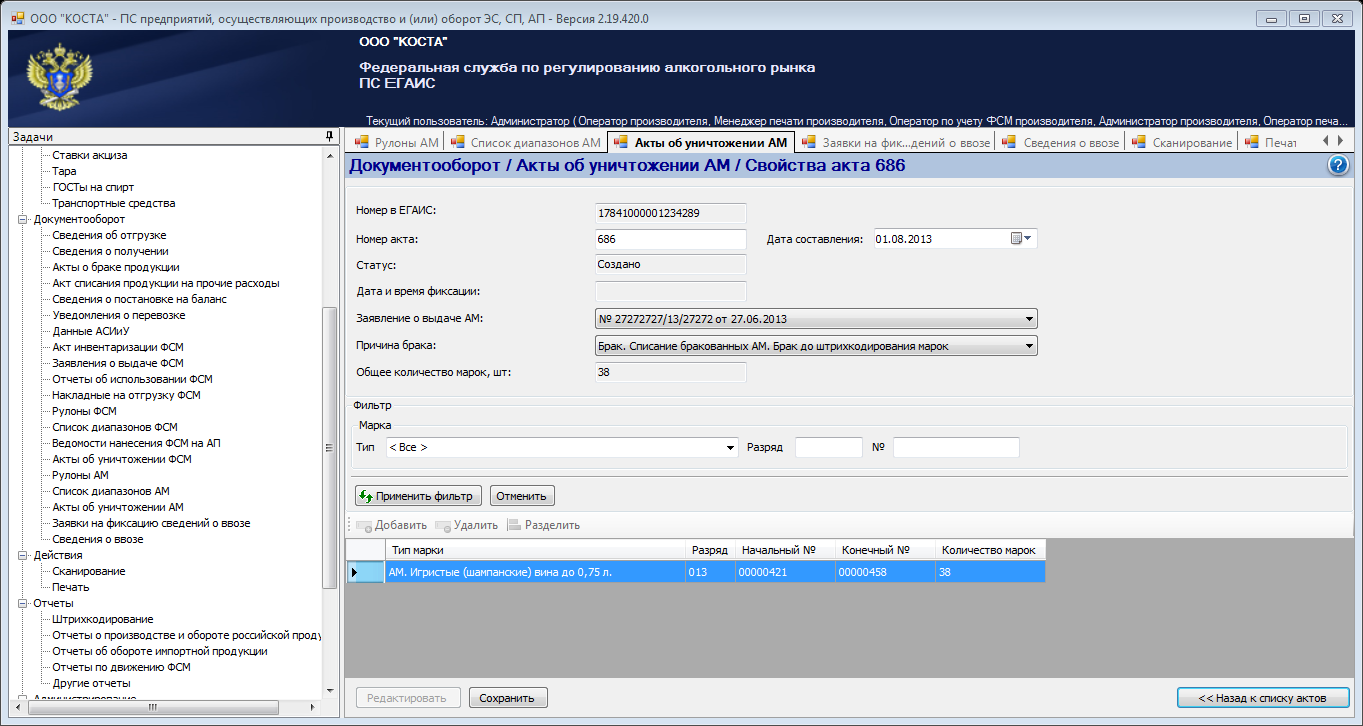Open Данные АСИиУ tree item

point(92,331)
